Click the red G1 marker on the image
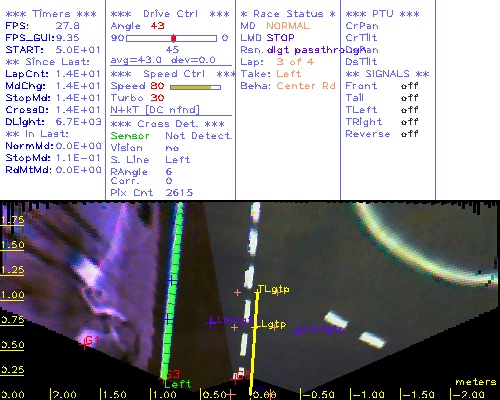500x400 pixels. coord(89,342)
